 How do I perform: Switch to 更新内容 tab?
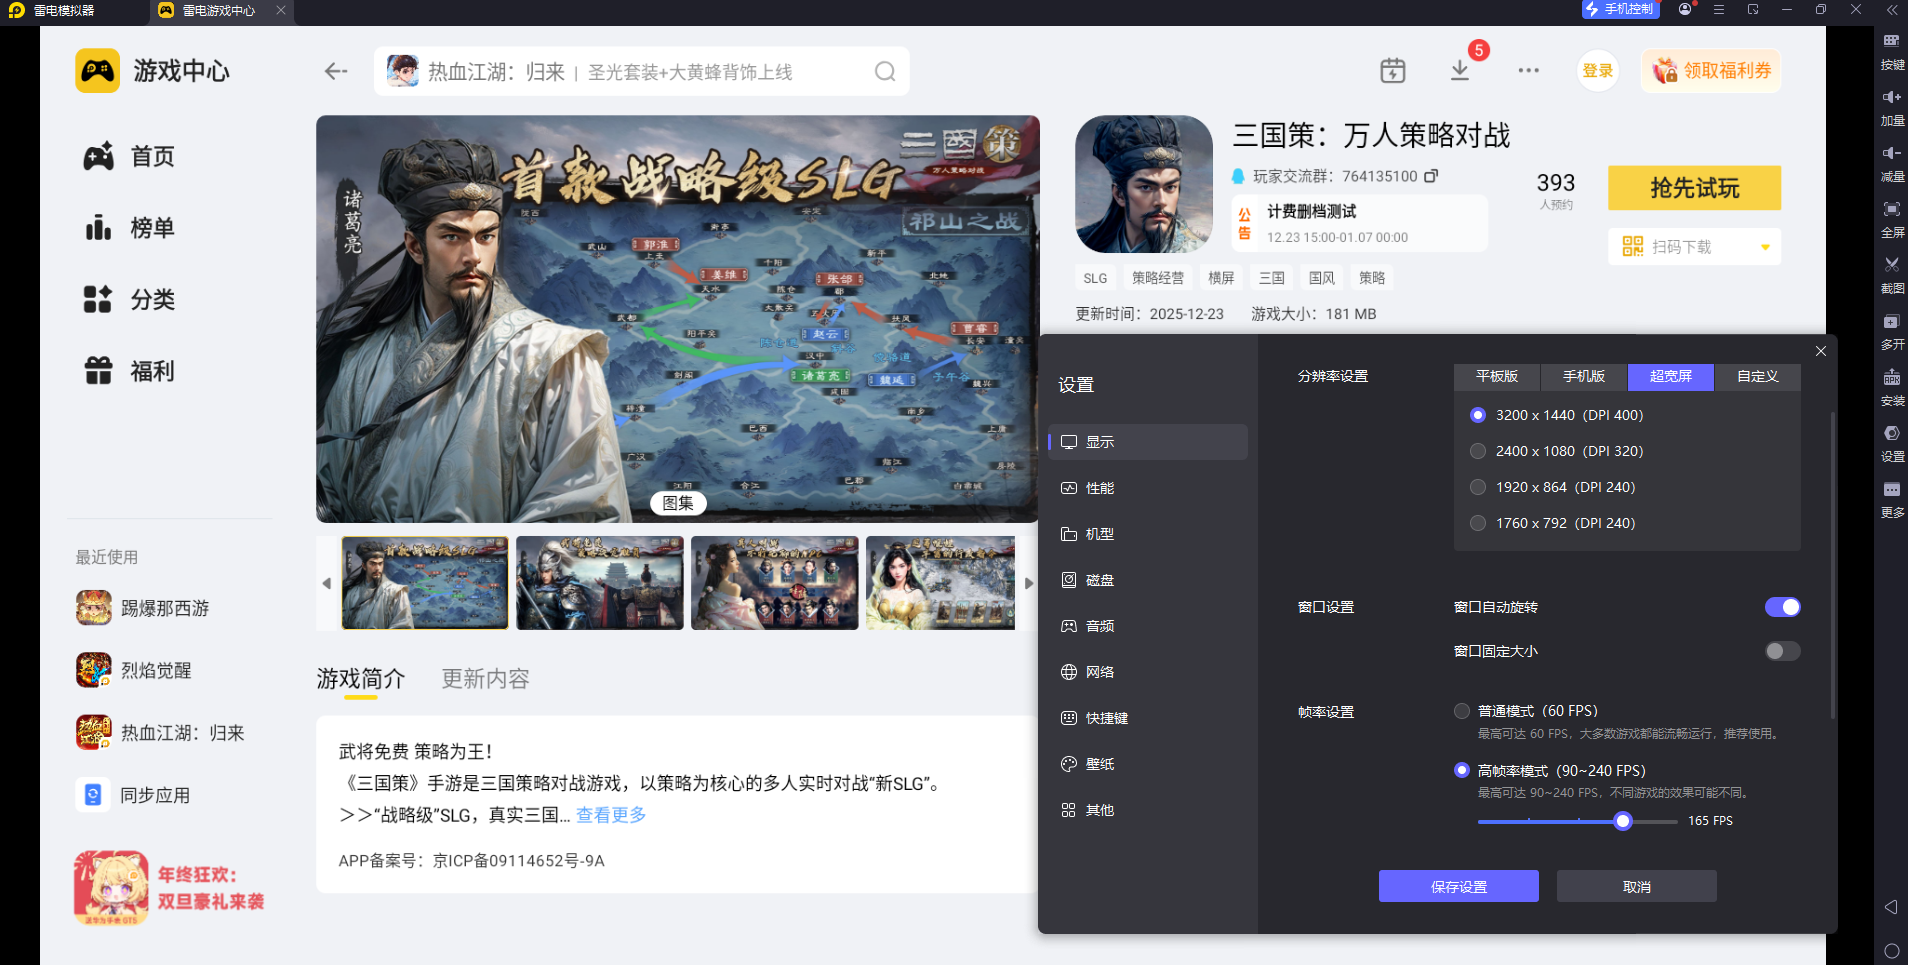coord(485,679)
